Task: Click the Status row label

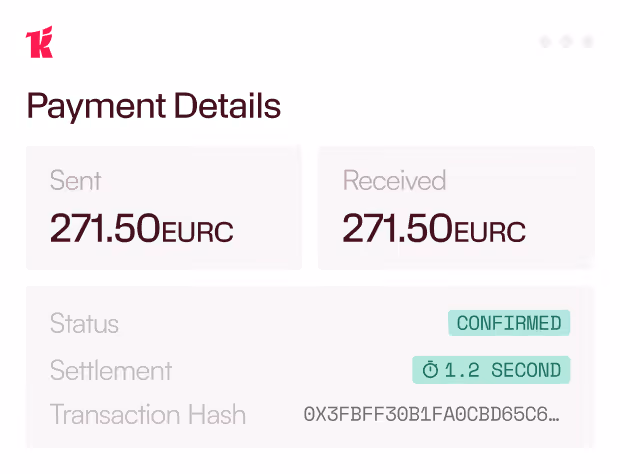Action: 84,323
